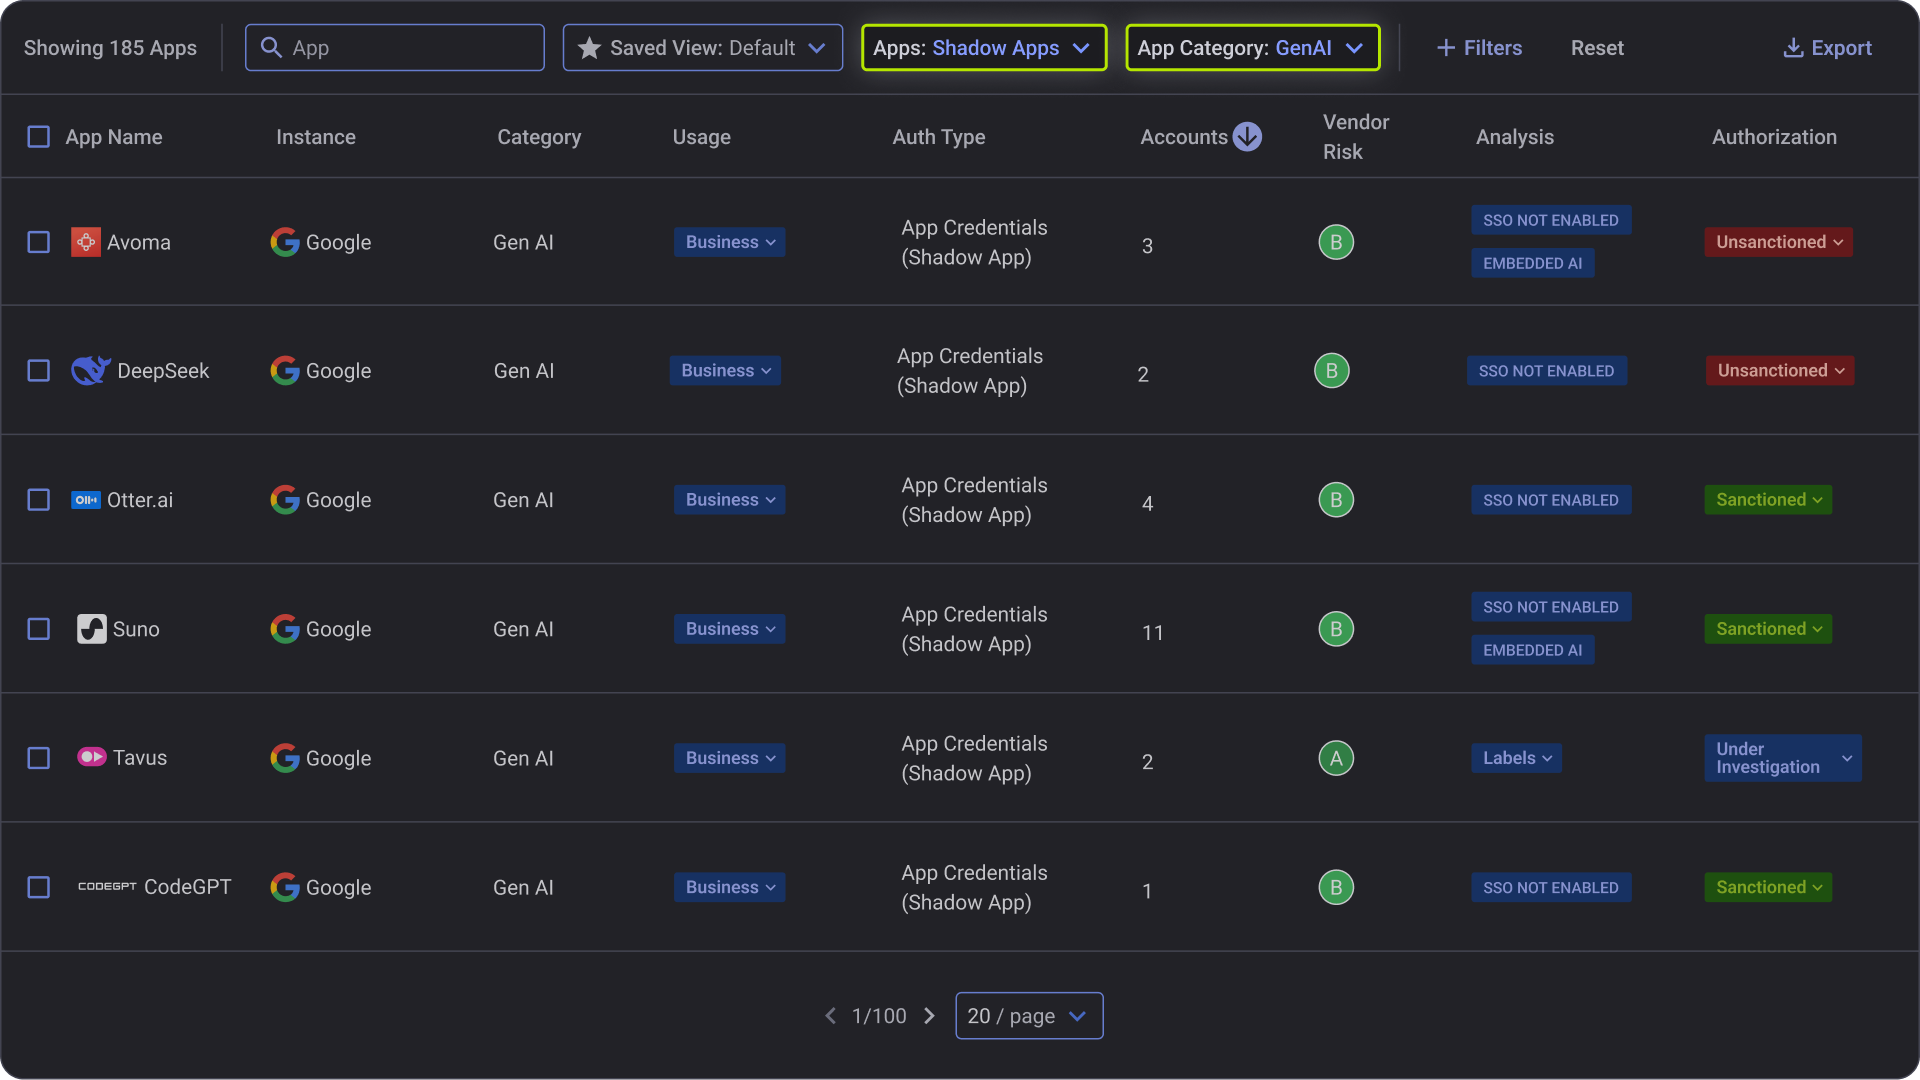Viewport: 1920px width, 1080px height.
Task: Open the App Category: GenAI dropdown
Action: (x=1253, y=47)
